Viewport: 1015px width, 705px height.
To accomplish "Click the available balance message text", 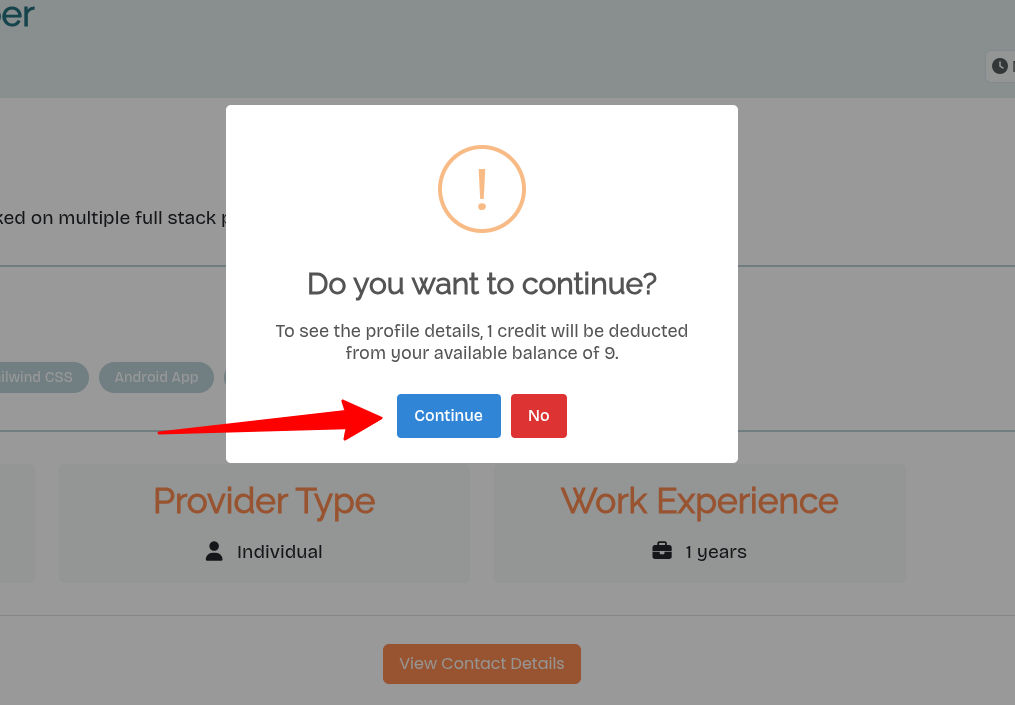I will [x=481, y=342].
